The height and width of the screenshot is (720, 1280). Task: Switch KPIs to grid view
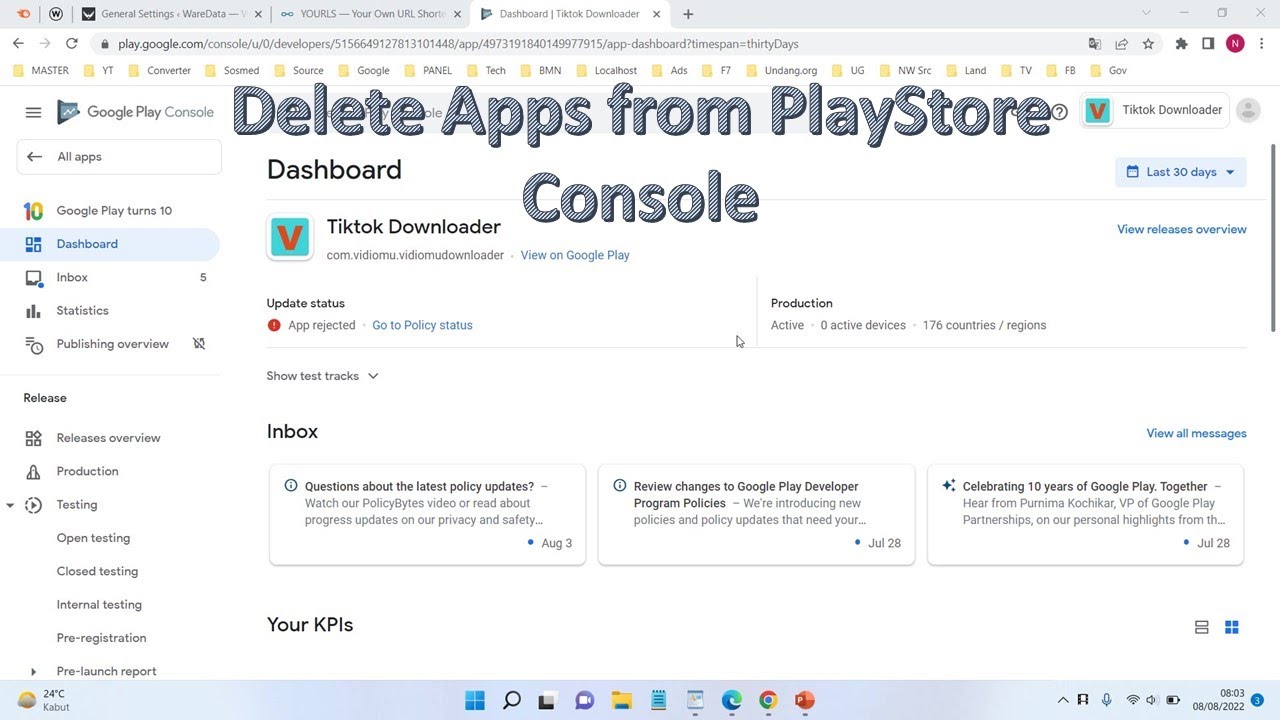pyautogui.click(x=1231, y=627)
